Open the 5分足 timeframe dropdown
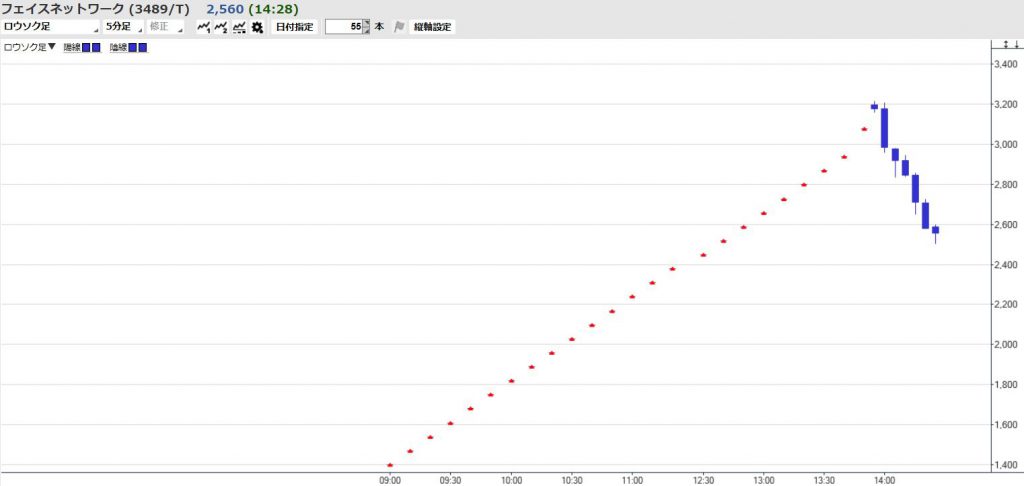This screenshot has width=1024, height=486. pyautogui.click(x=123, y=27)
